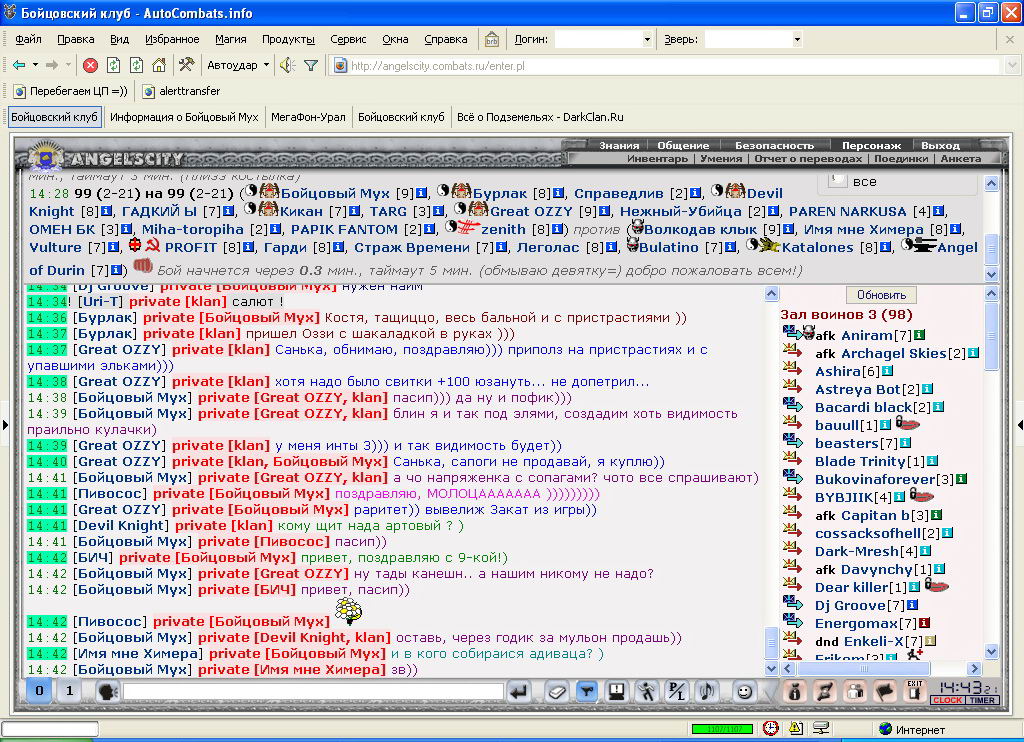Toggle the blue filter chat icon
1024x742 pixels.
[586, 691]
